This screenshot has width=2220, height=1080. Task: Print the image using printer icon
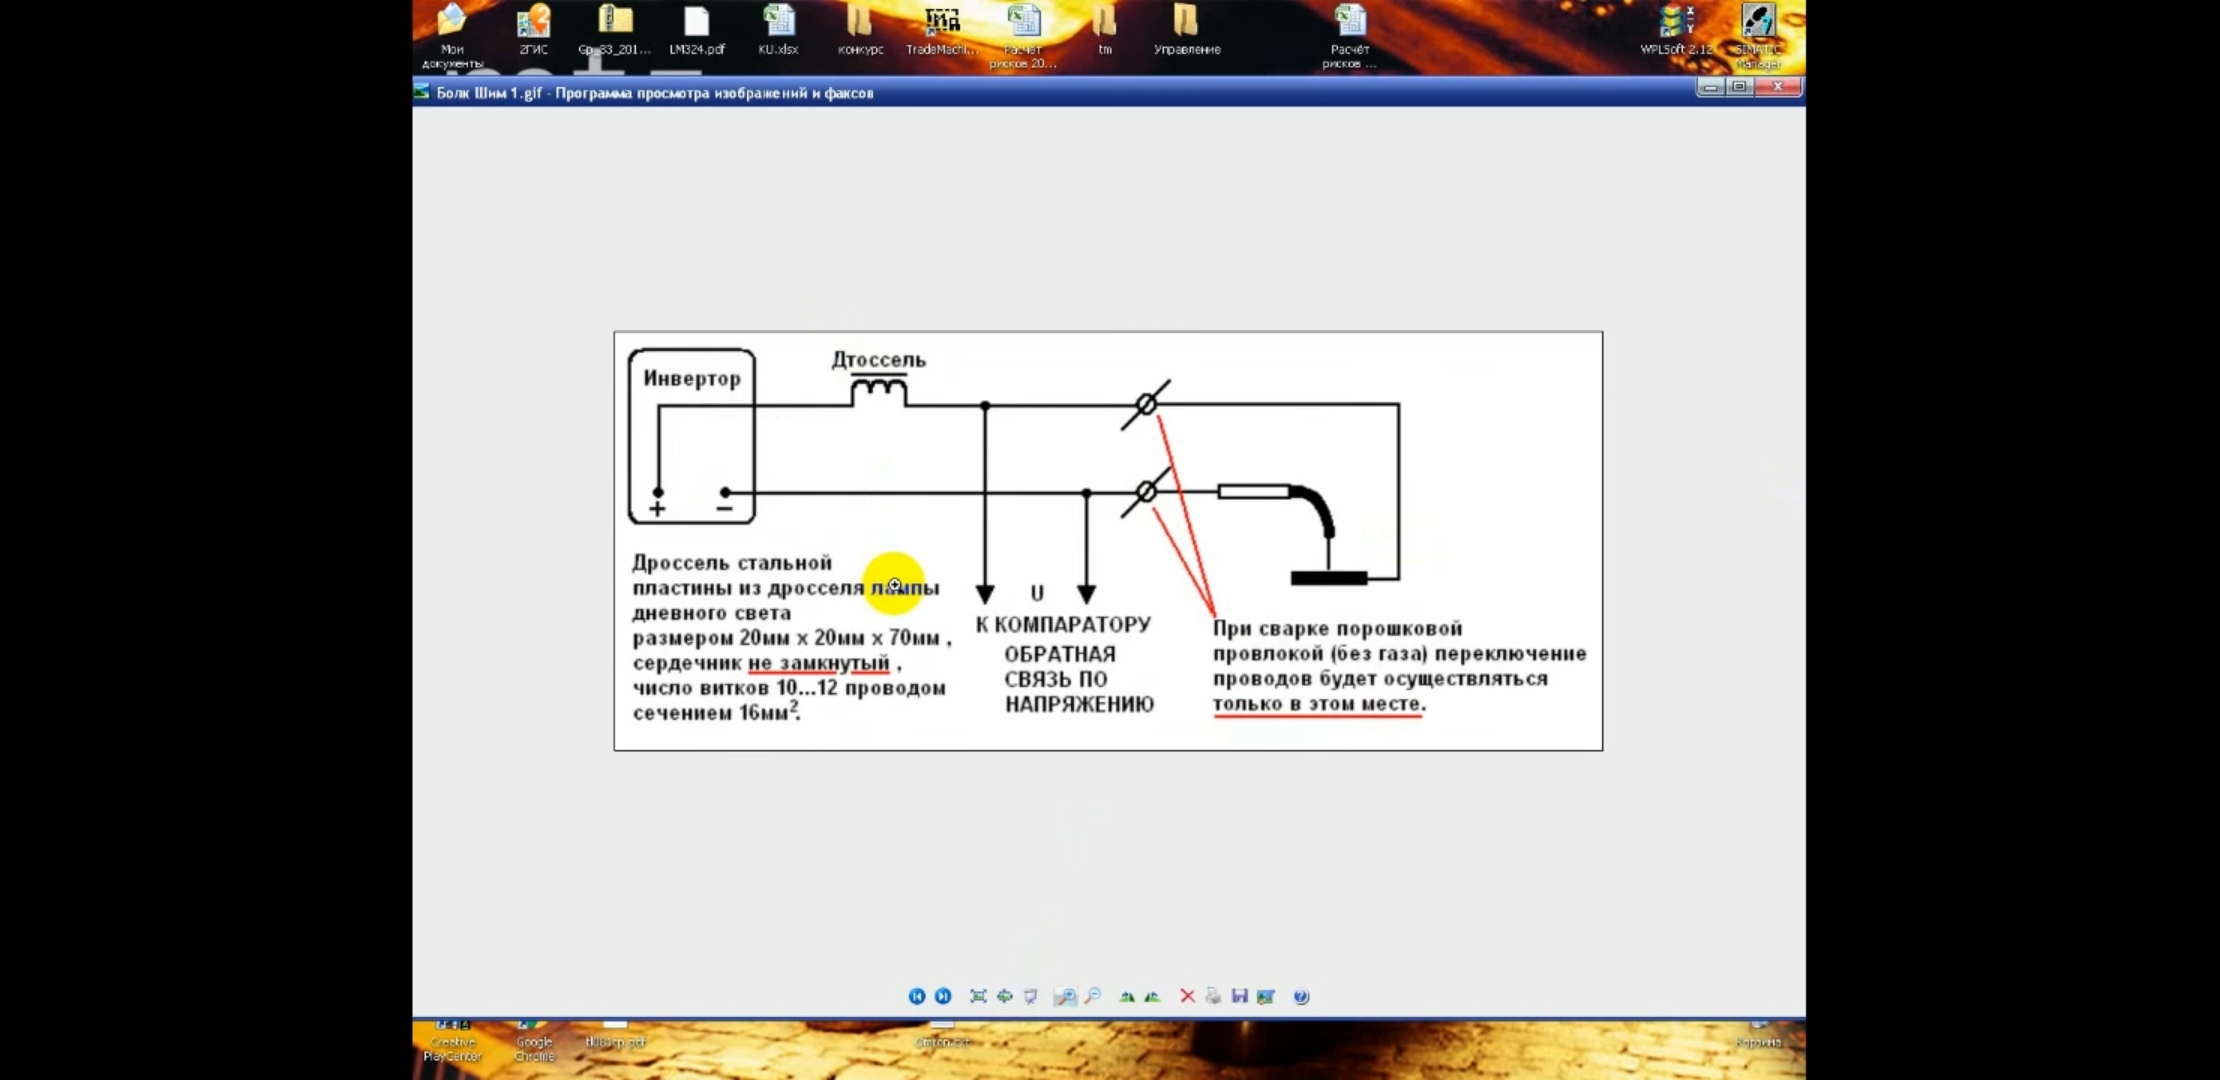click(1213, 996)
